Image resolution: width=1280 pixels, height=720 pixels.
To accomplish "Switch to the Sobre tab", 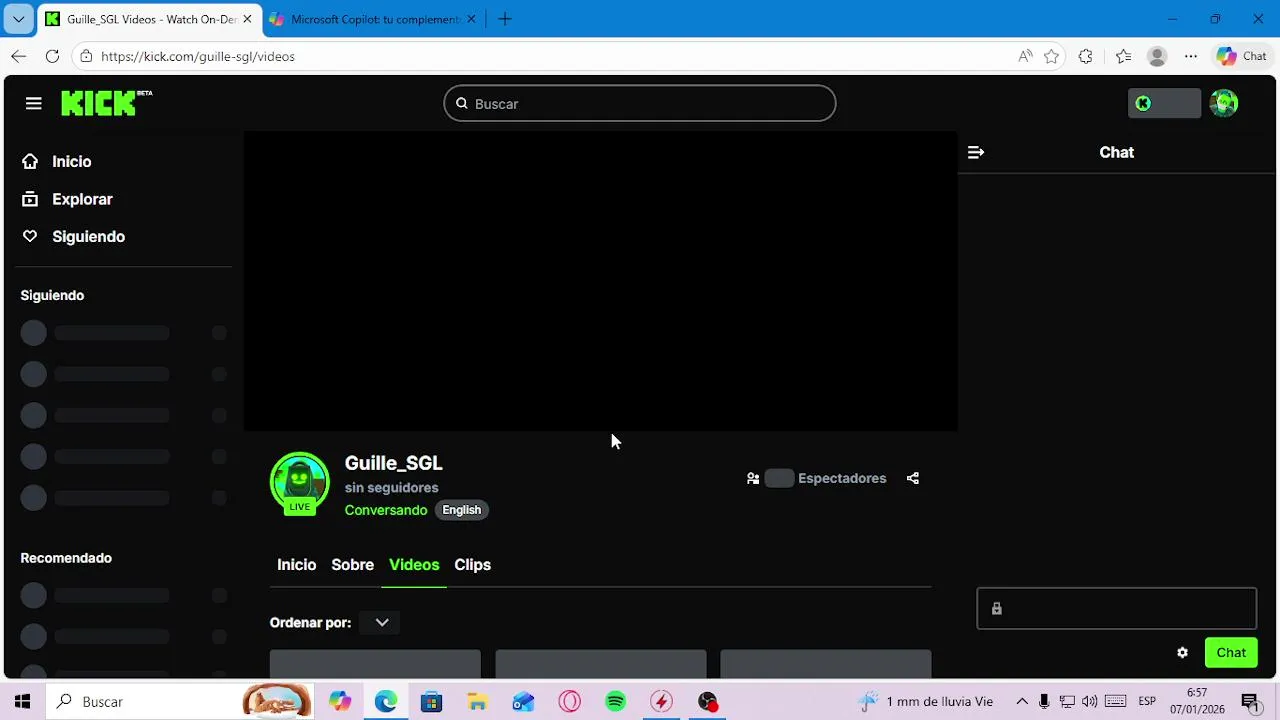I will 352,565.
